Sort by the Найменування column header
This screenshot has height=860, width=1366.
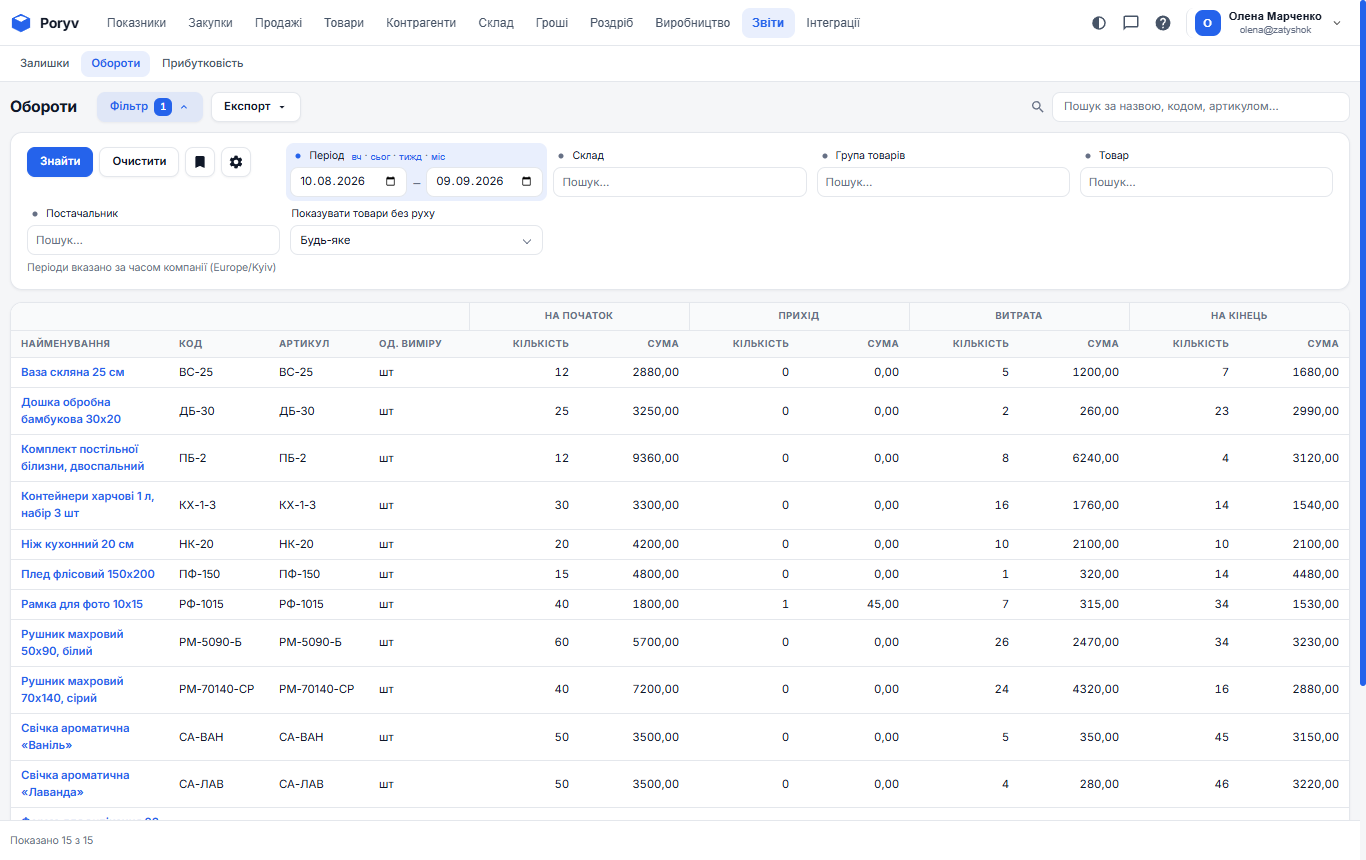[65, 344]
